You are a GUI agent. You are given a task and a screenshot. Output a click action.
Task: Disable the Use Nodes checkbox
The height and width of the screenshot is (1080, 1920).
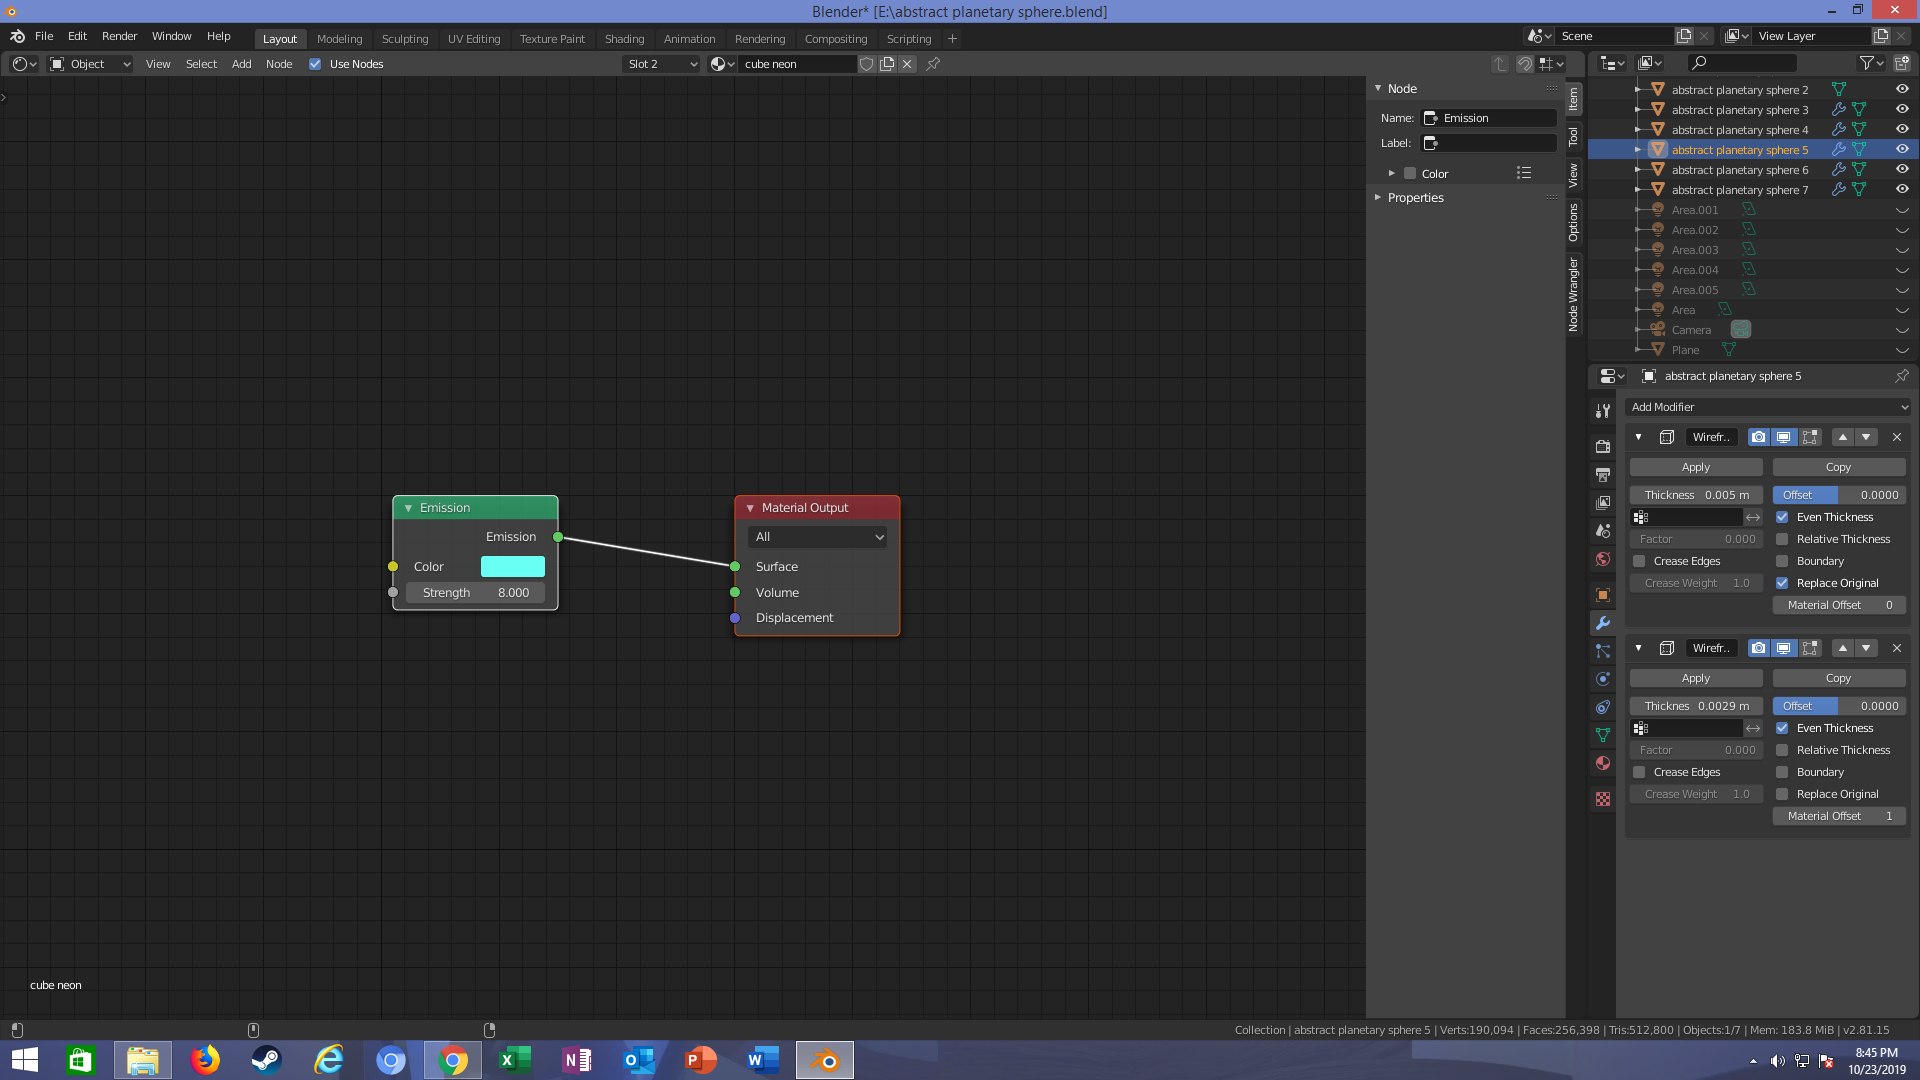(315, 64)
